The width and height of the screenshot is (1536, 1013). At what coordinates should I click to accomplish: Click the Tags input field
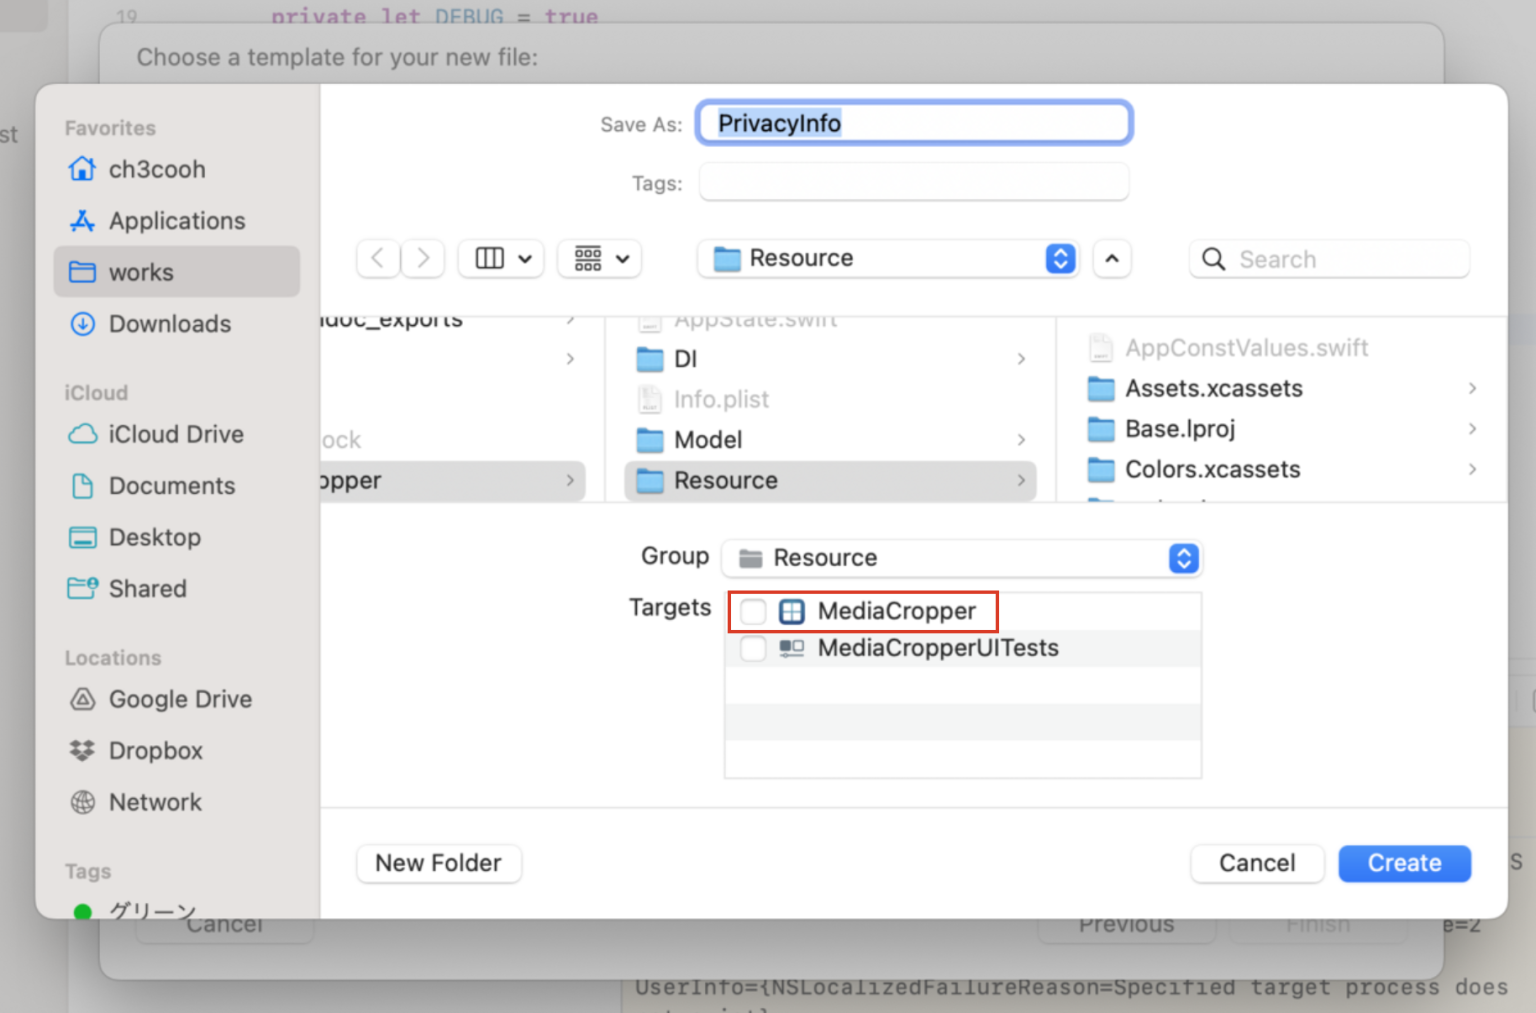[x=913, y=183]
